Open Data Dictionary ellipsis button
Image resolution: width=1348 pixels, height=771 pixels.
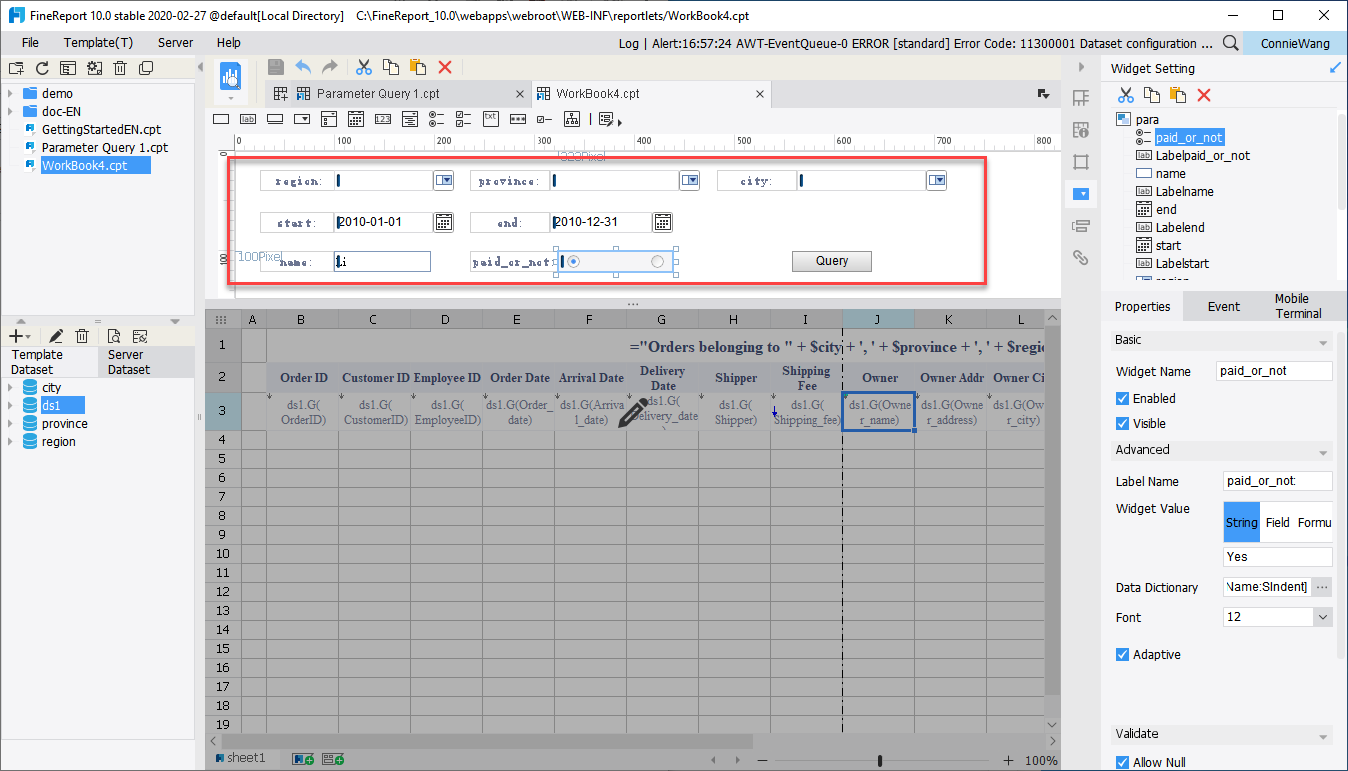click(x=1322, y=587)
